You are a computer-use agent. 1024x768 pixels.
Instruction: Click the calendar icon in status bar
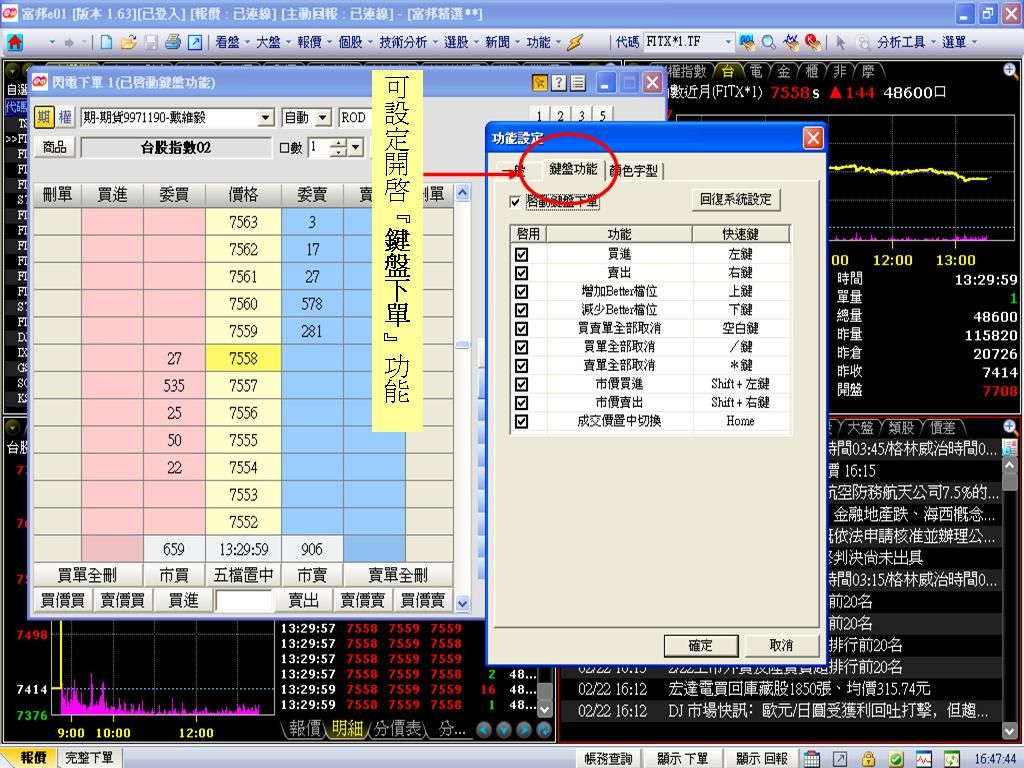pyautogui.click(x=811, y=758)
